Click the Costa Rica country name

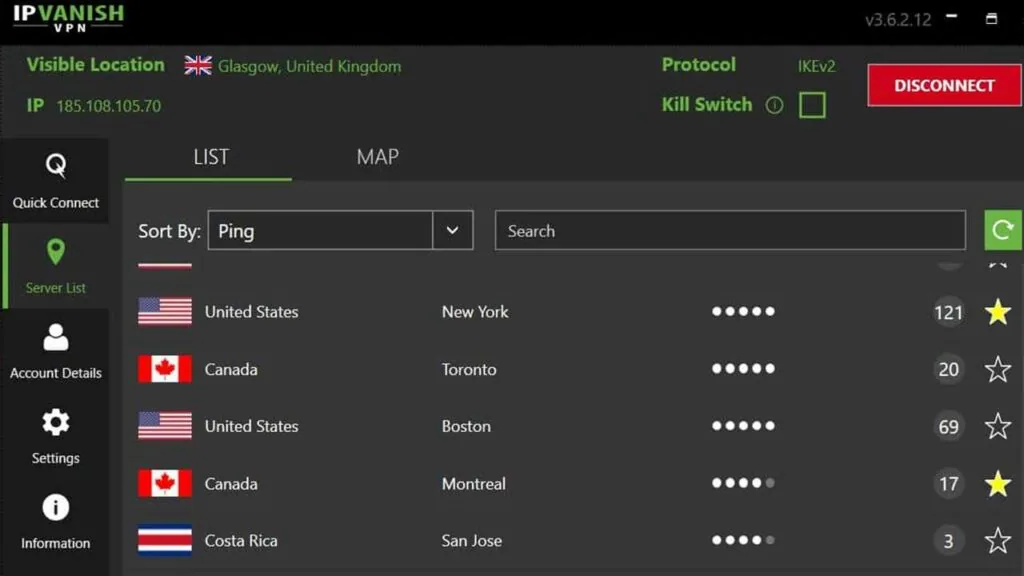tap(241, 540)
